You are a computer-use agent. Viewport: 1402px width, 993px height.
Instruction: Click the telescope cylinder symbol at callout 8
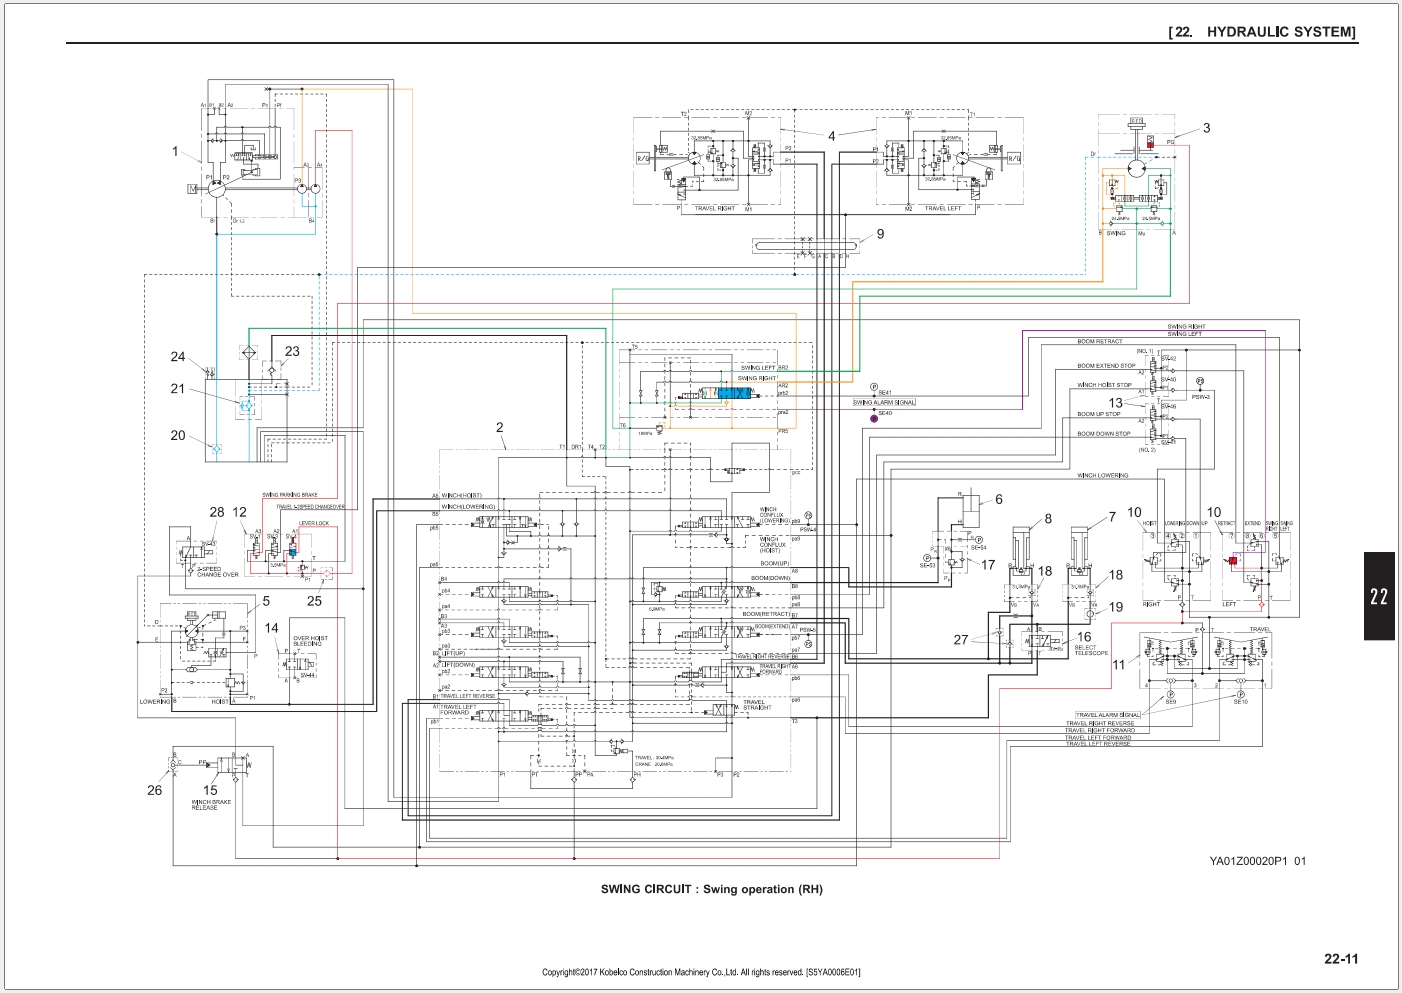[1021, 553]
